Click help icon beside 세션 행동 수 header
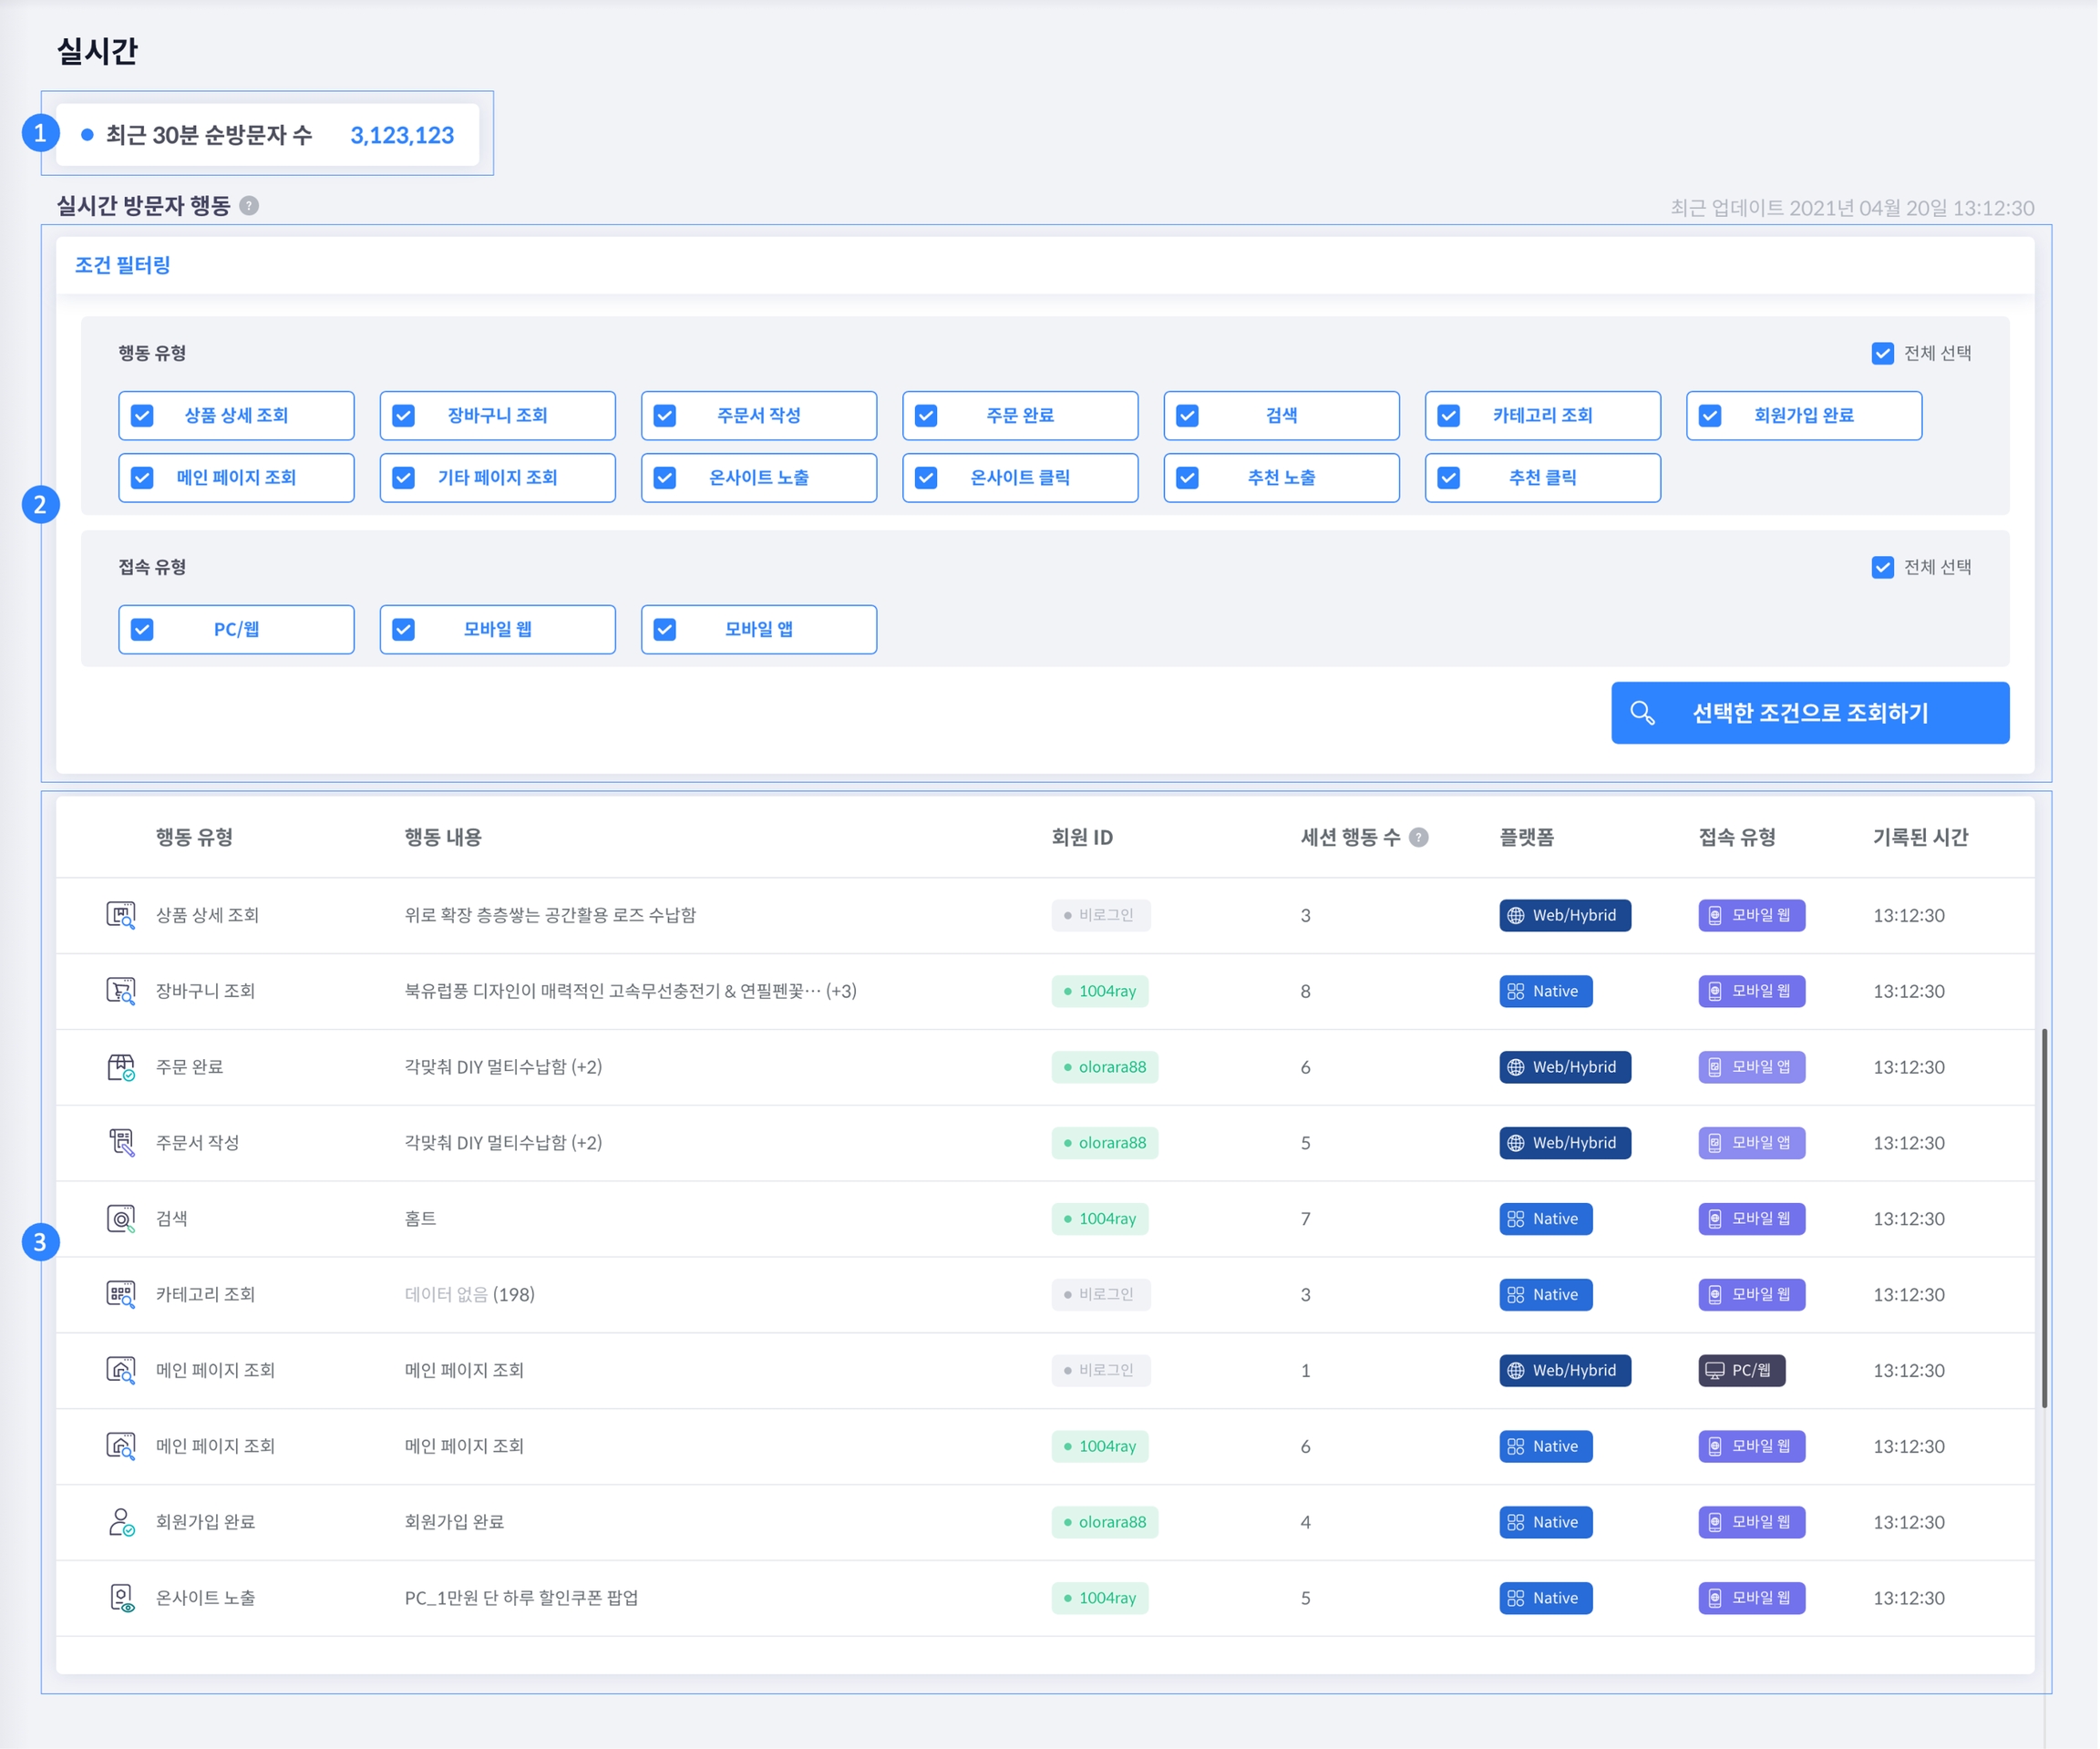Screen dimensions: 2100x1749 tap(1419, 838)
